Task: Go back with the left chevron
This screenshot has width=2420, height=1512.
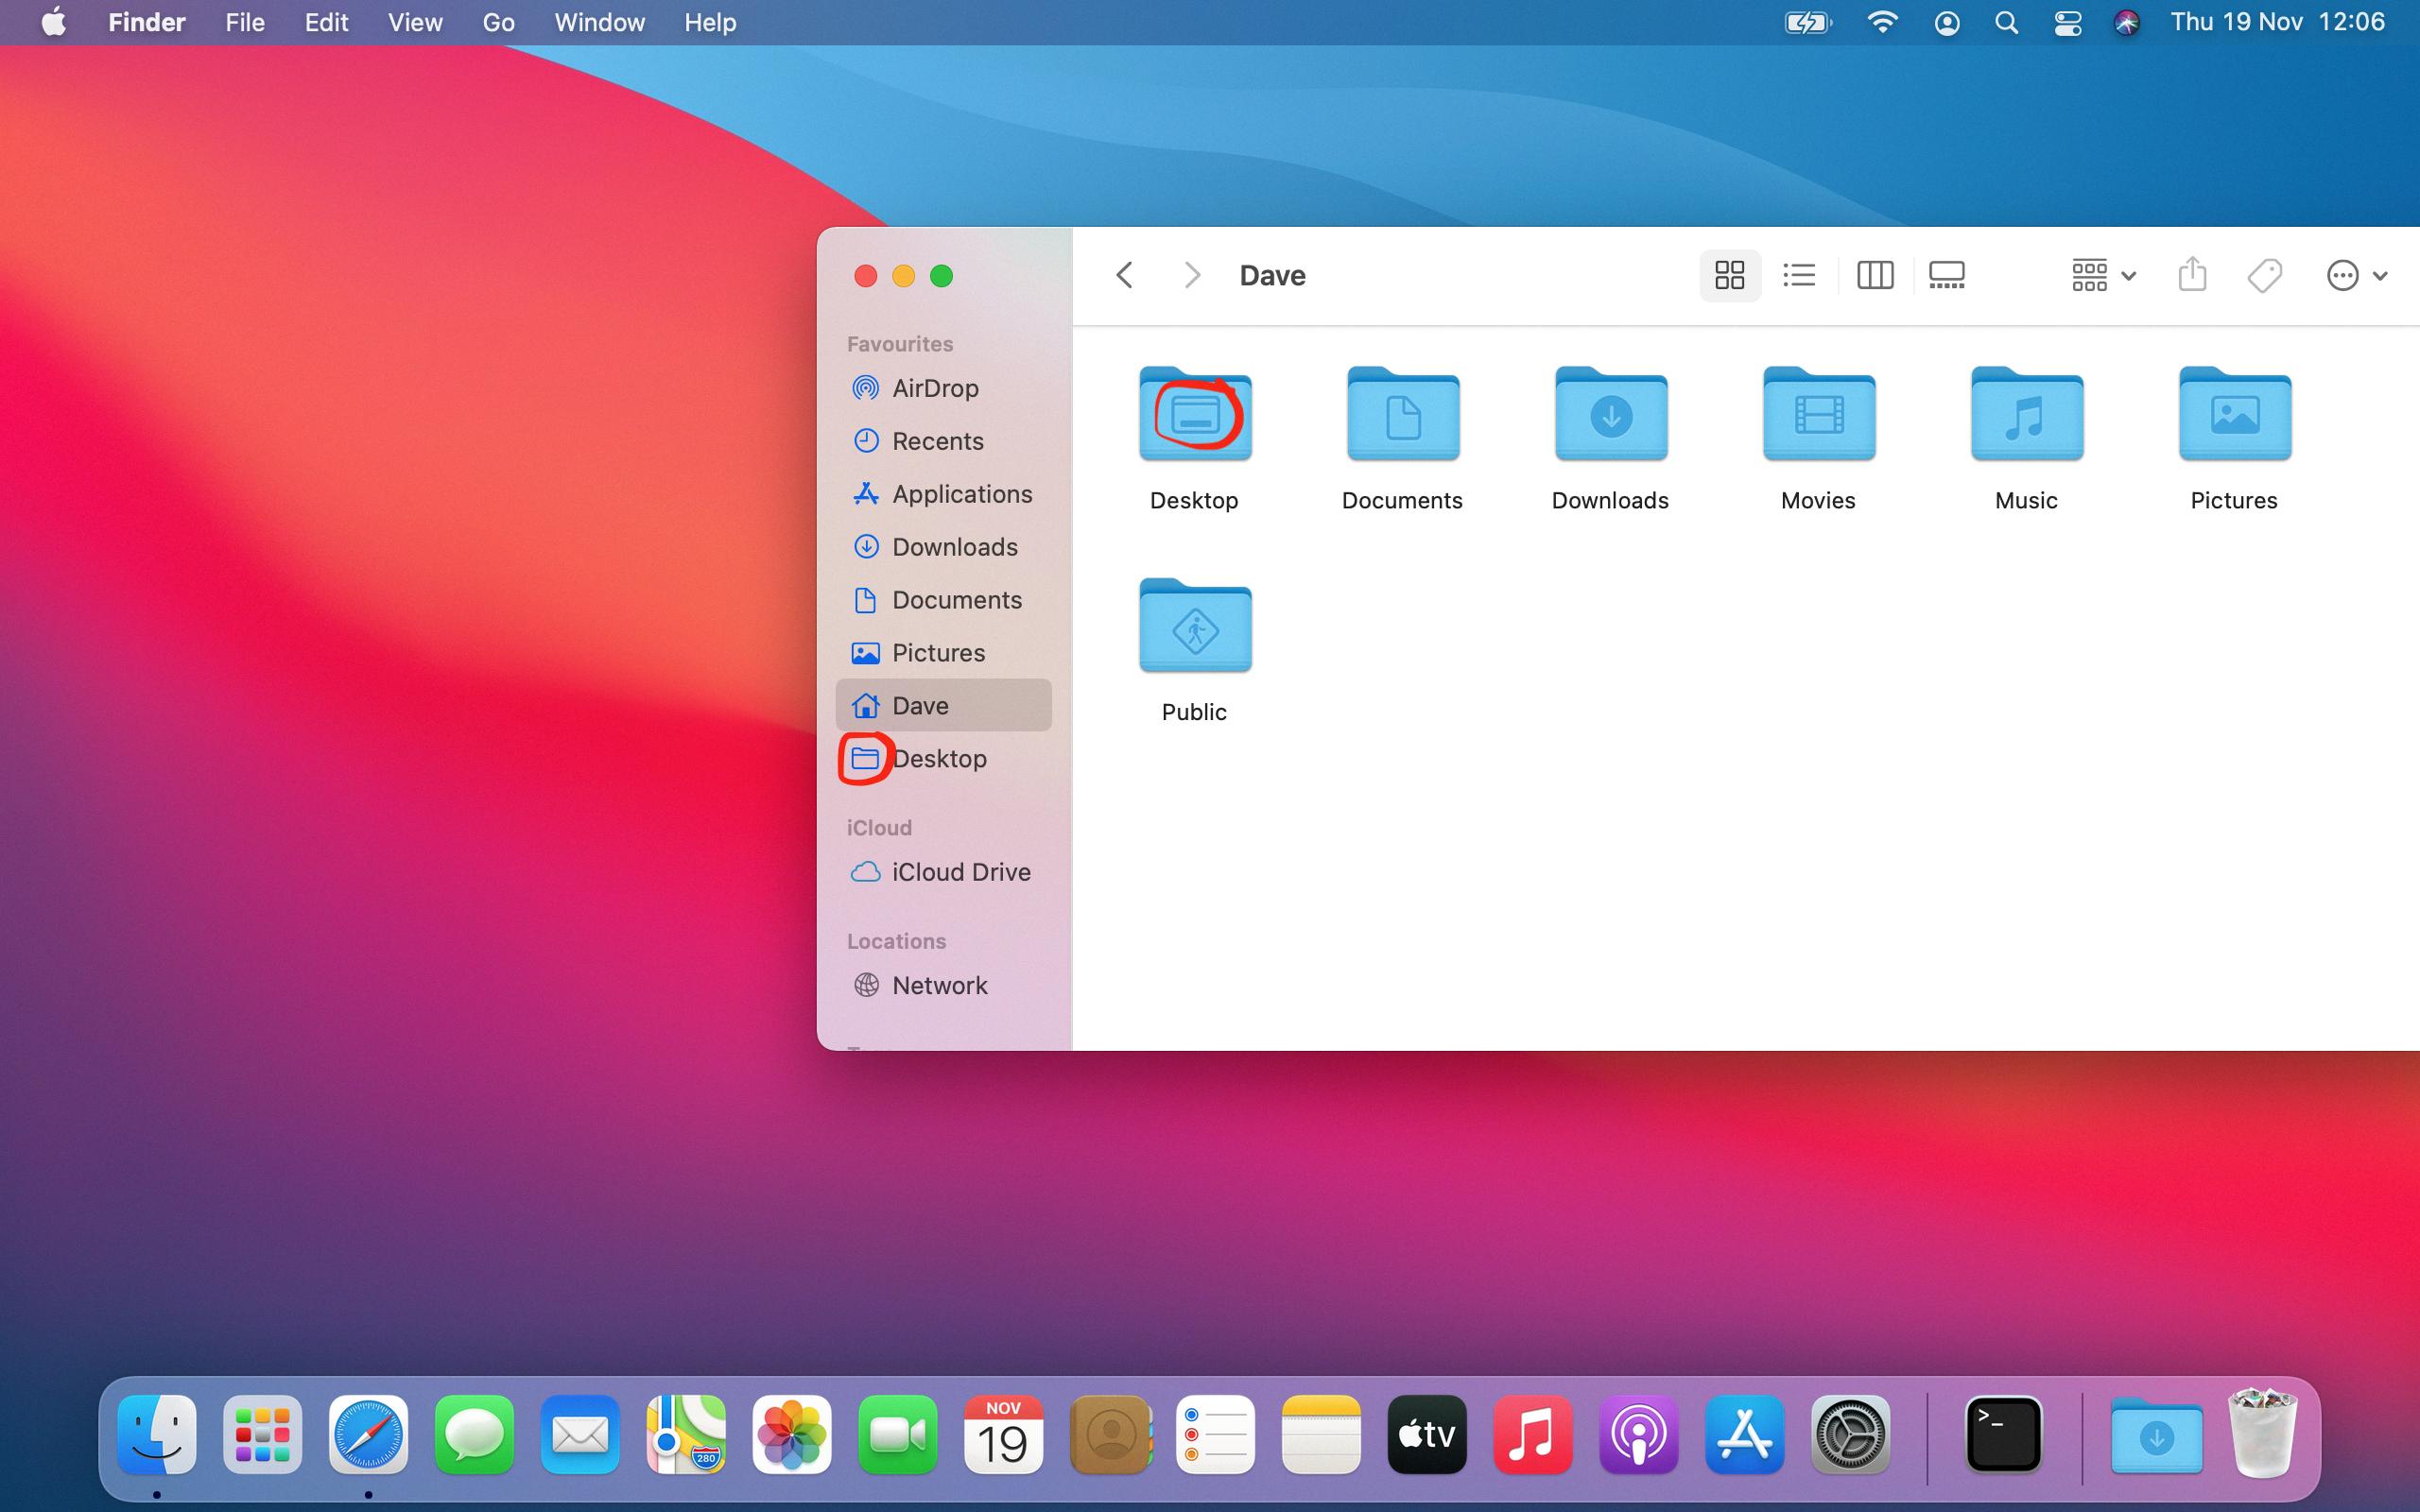Action: point(1125,275)
